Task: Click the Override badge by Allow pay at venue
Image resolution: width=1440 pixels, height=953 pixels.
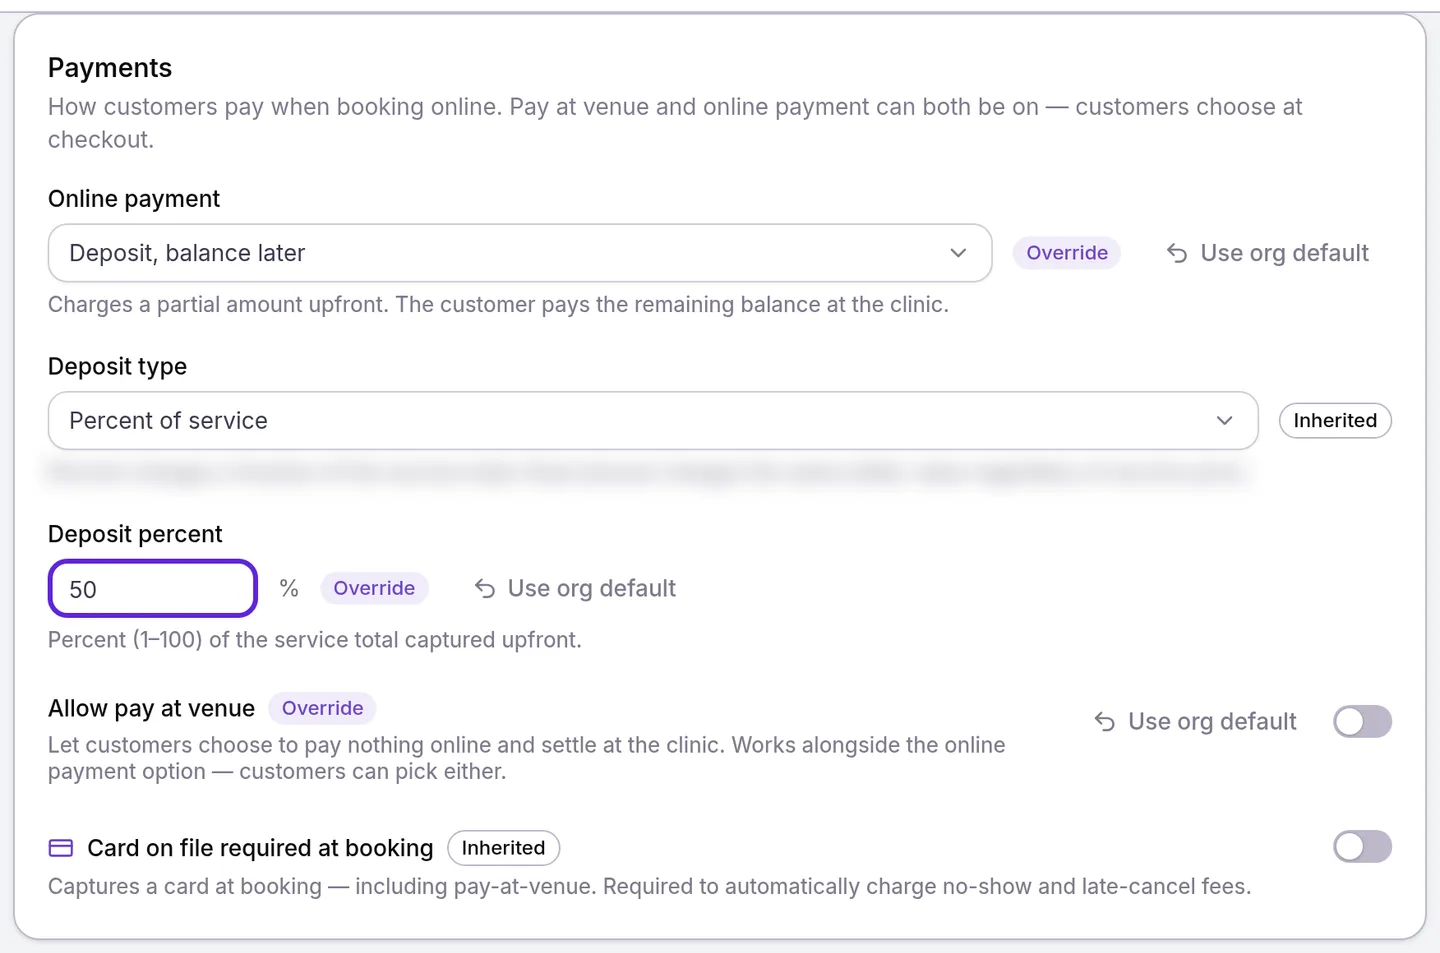Action: pyautogui.click(x=322, y=708)
